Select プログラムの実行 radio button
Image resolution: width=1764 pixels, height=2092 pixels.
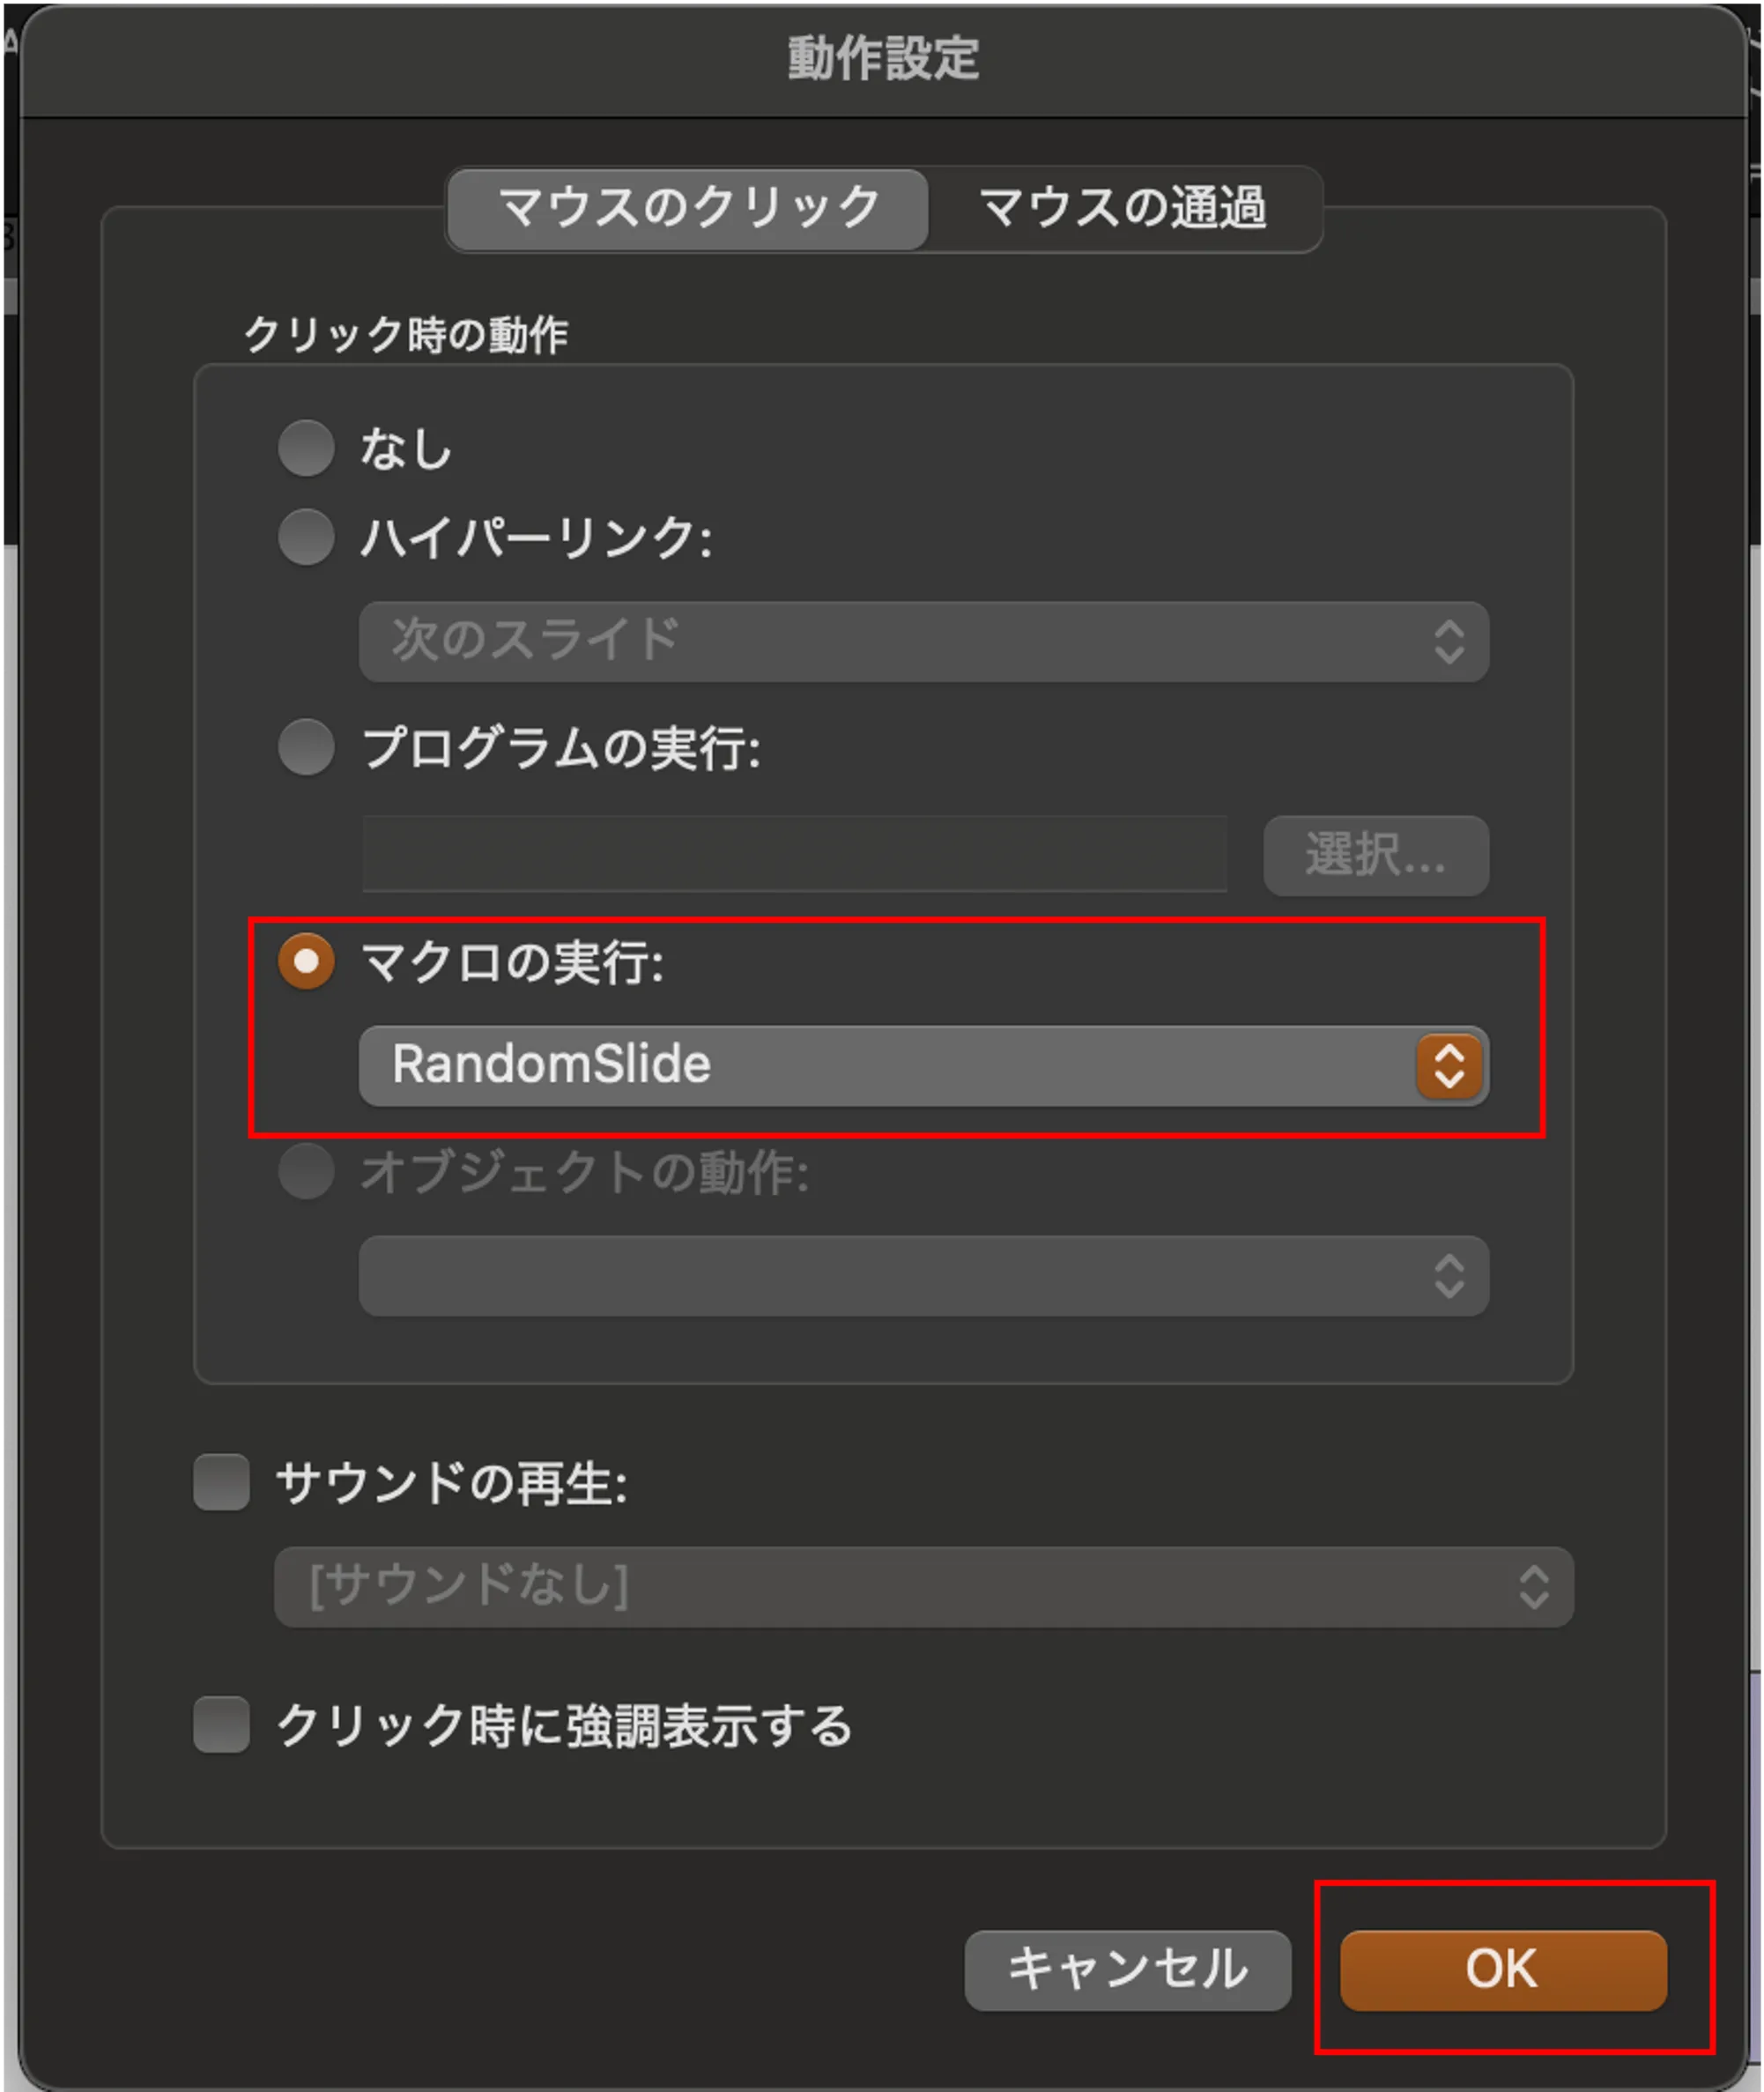pos(306,747)
